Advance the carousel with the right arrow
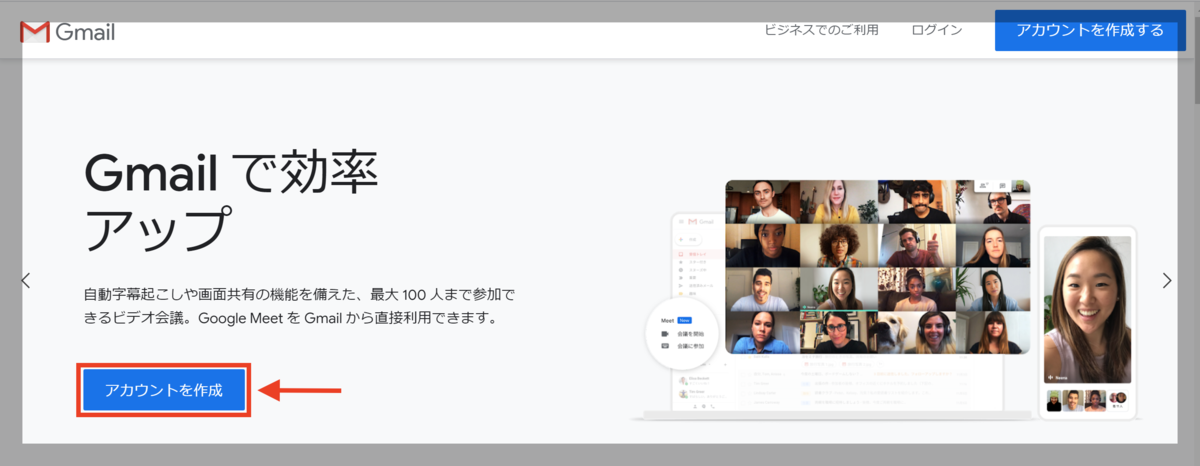Image resolution: width=1200 pixels, height=466 pixels. 1167,281
